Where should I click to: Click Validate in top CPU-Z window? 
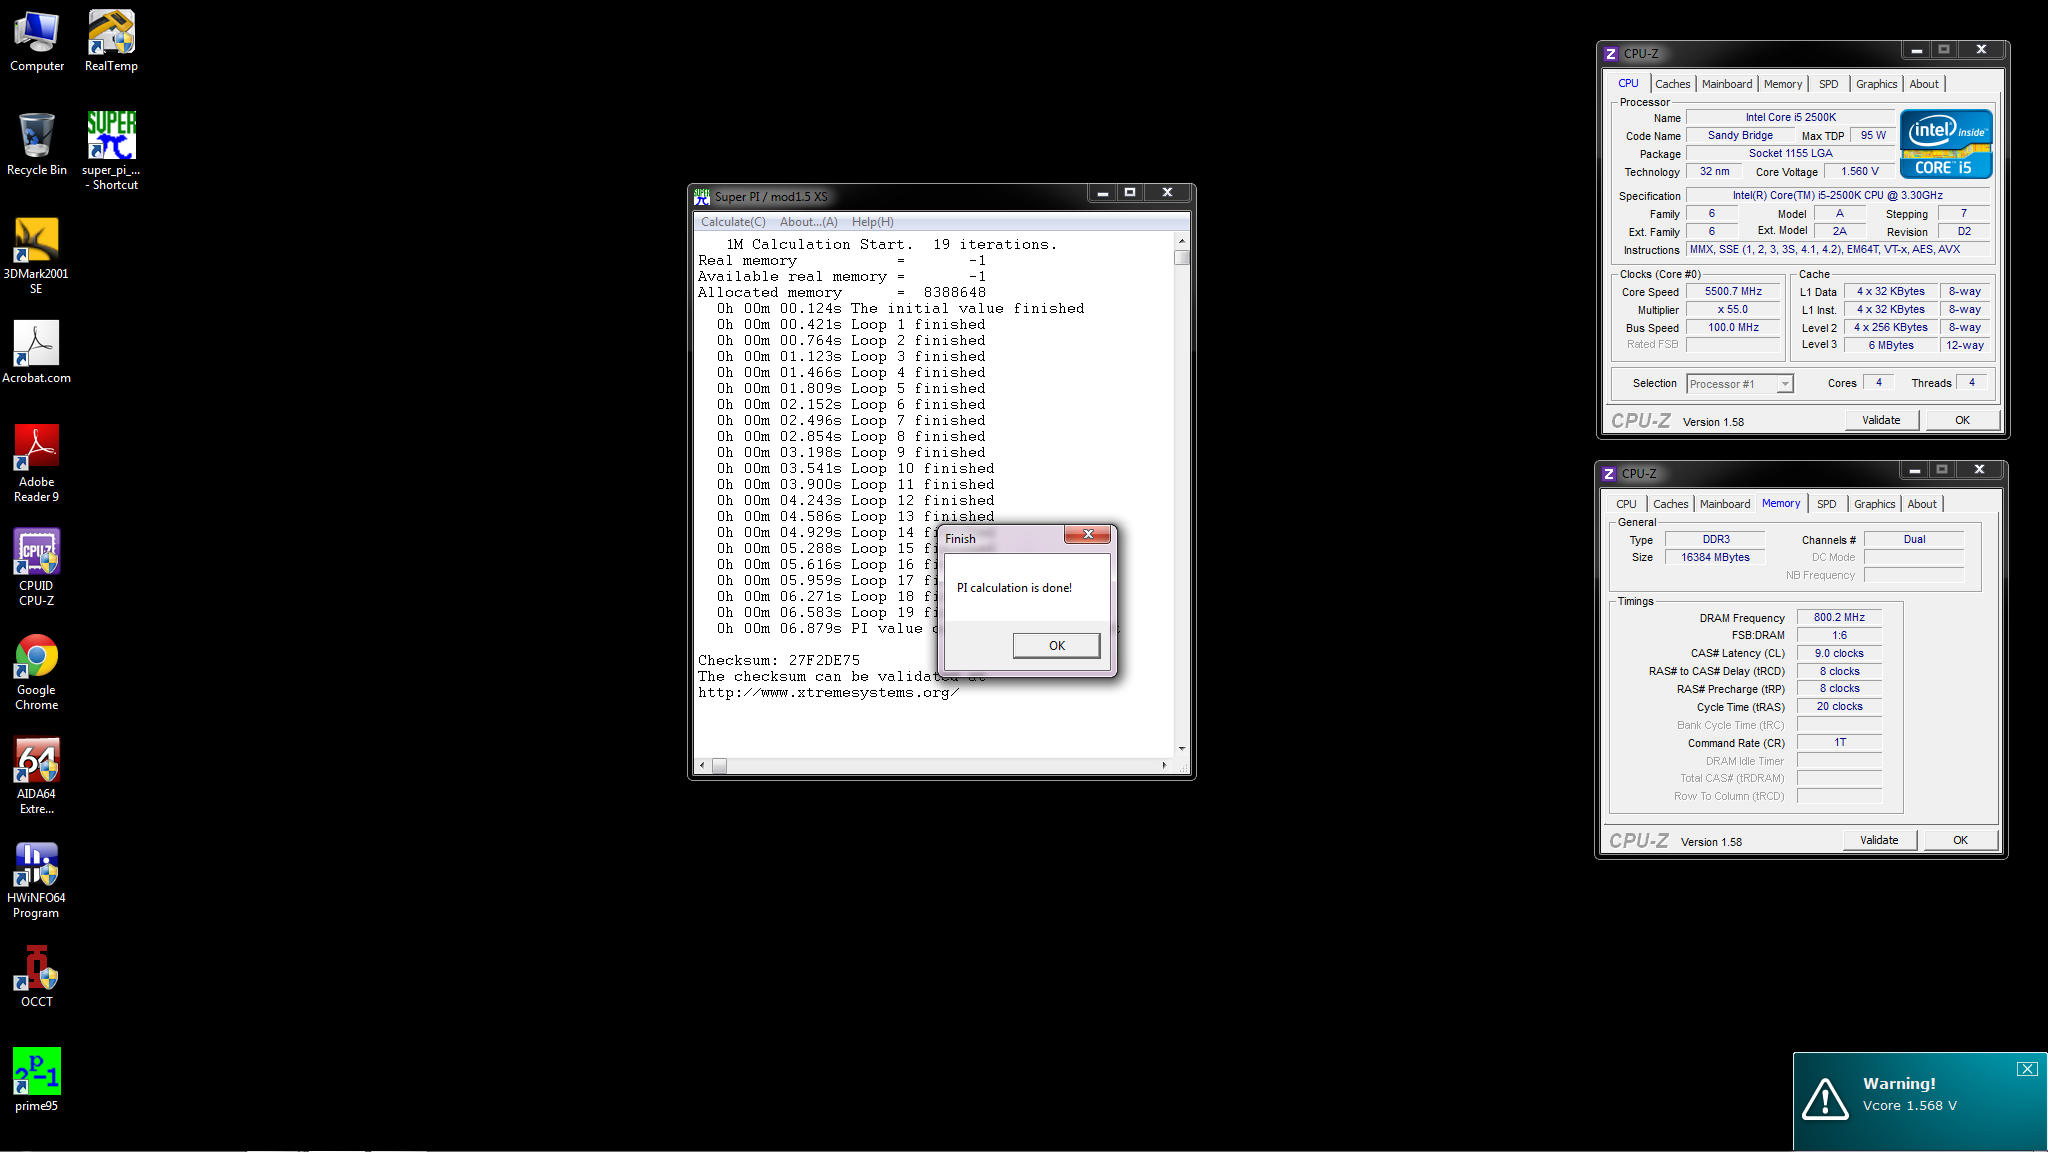tap(1881, 420)
